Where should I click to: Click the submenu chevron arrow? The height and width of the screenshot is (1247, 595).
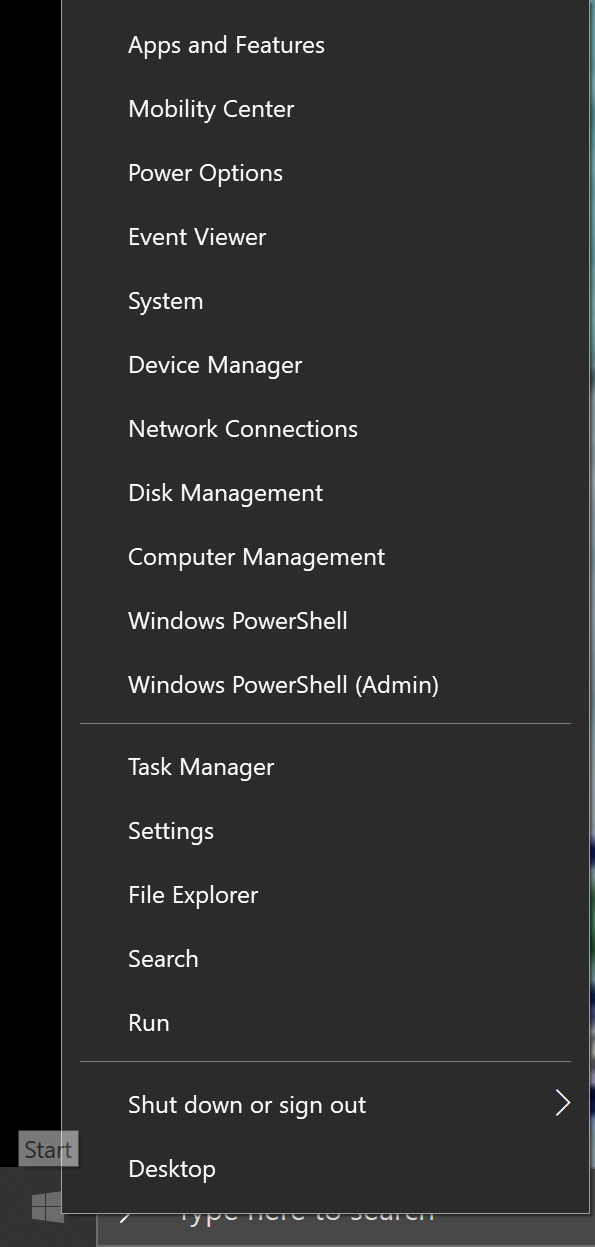[x=563, y=1103]
